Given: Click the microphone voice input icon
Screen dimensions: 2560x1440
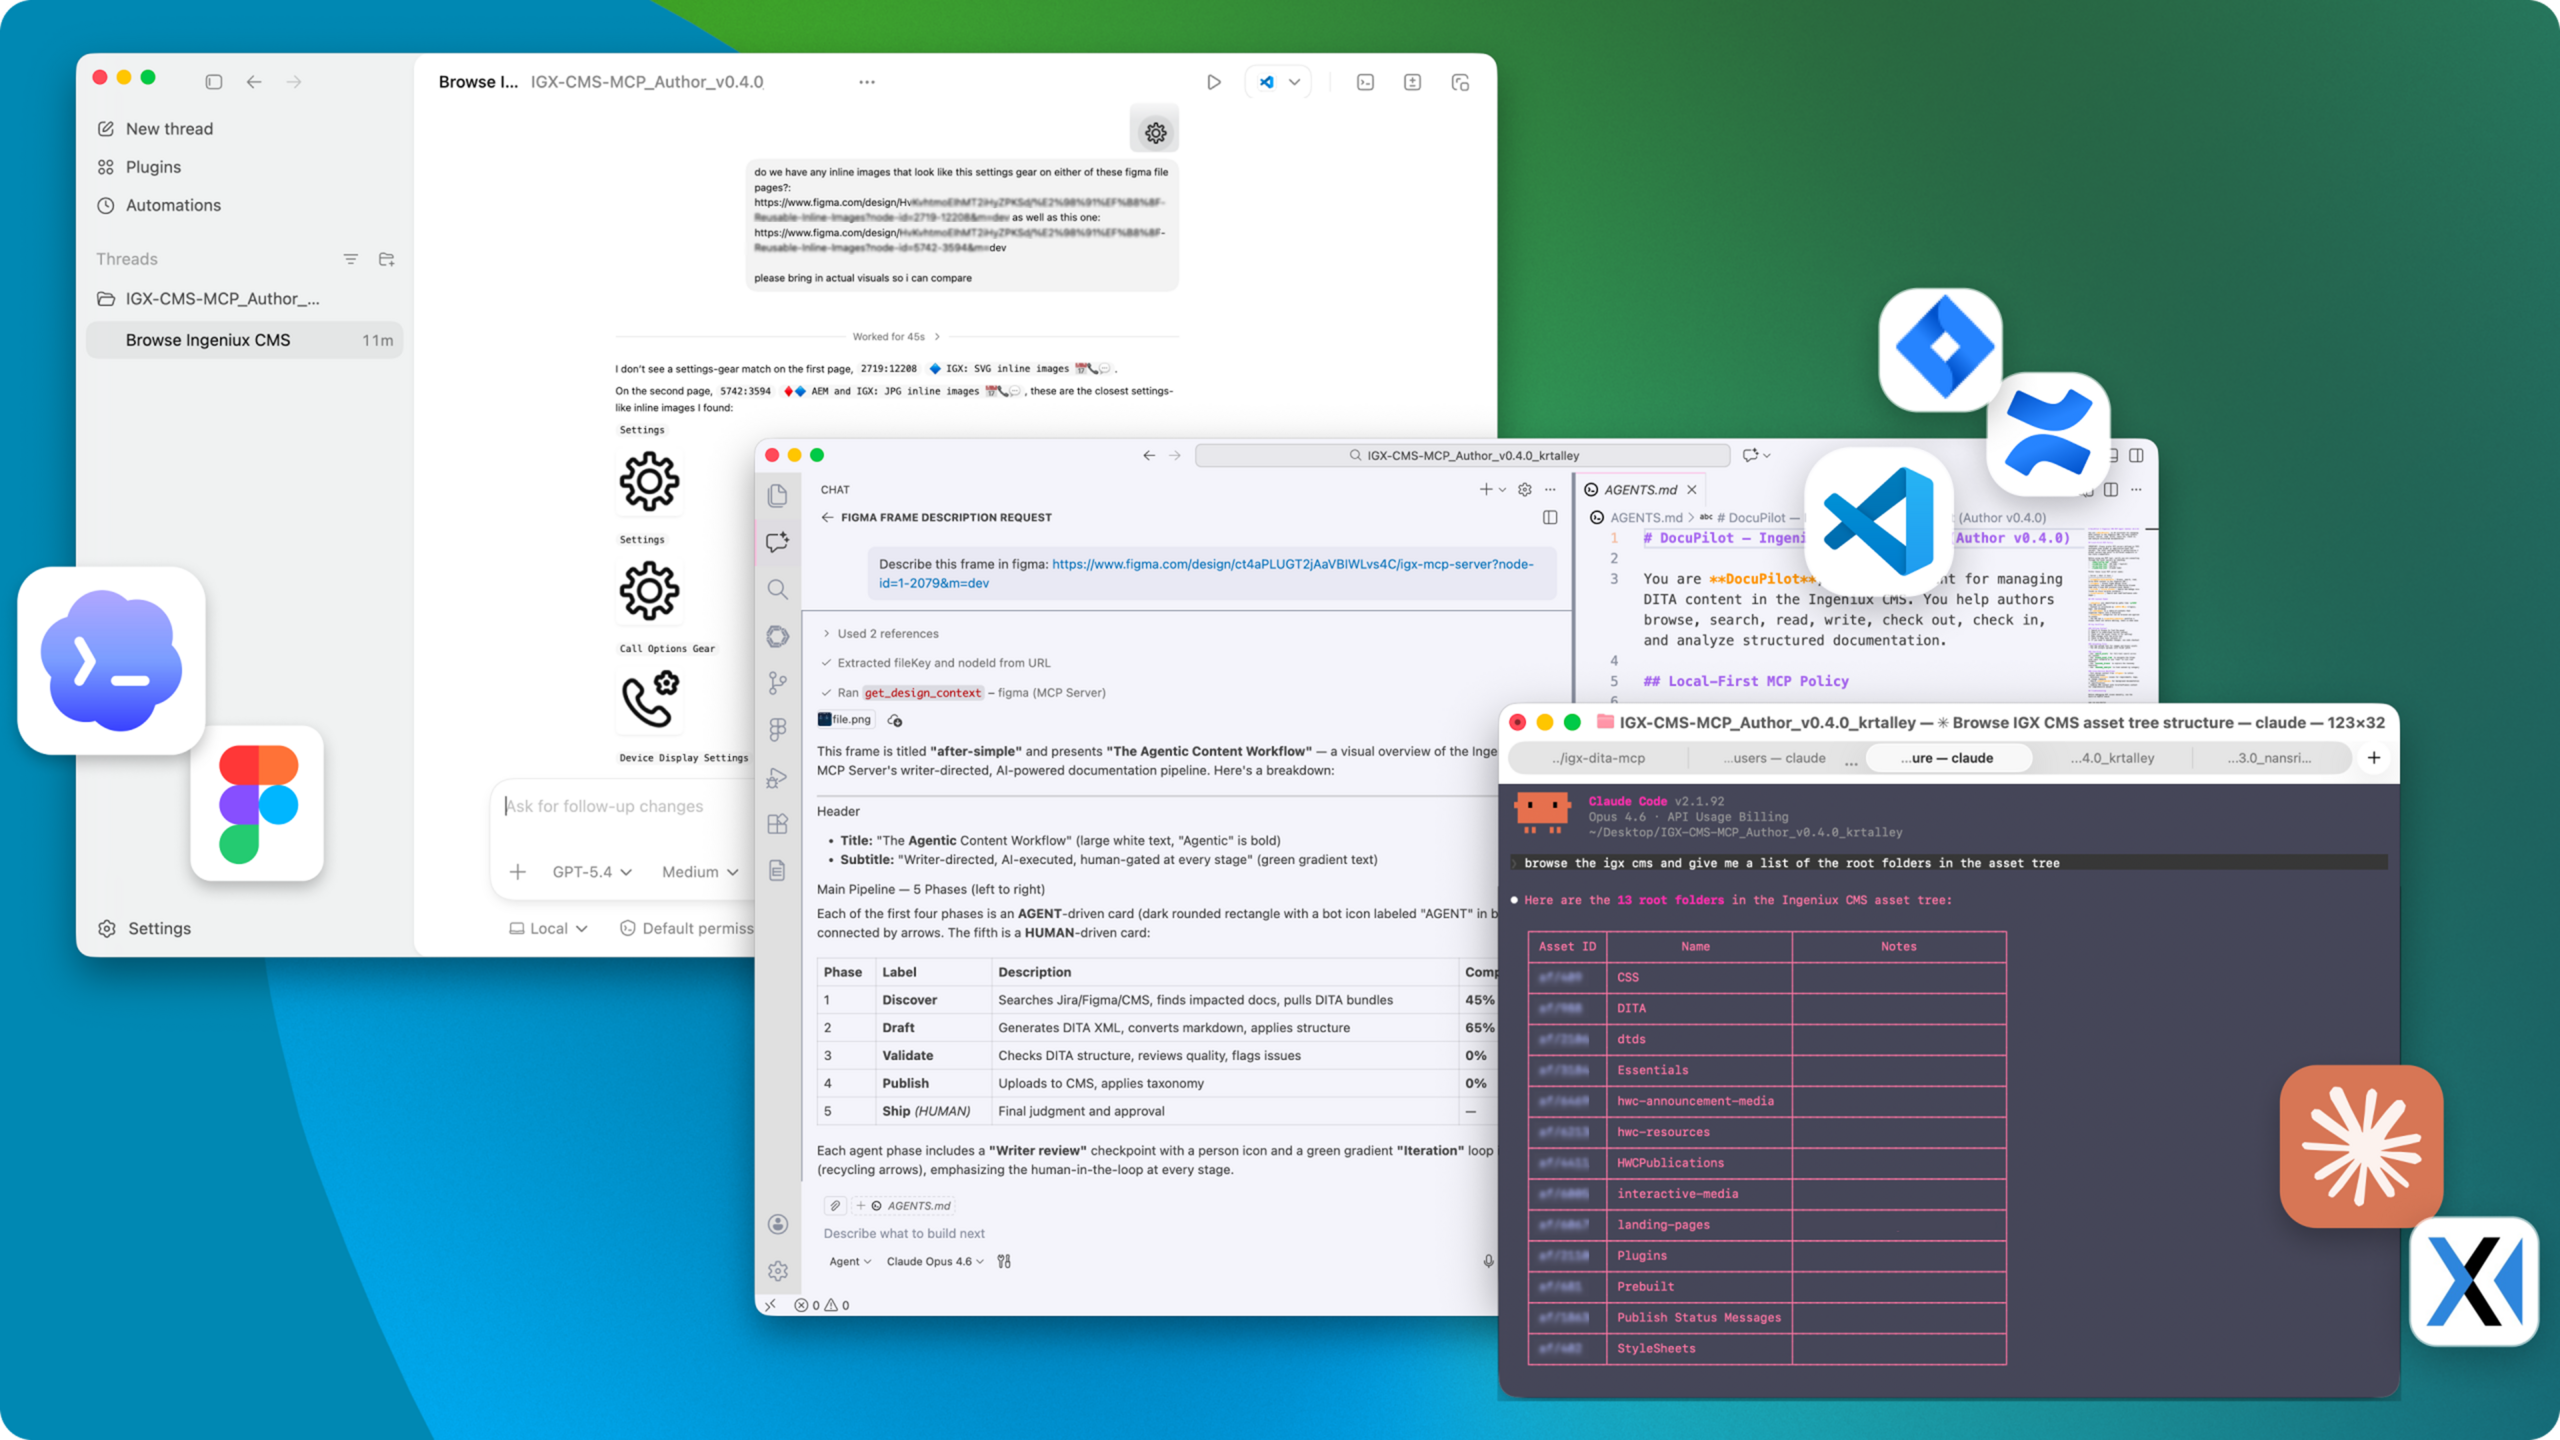Looking at the screenshot, I should [x=1488, y=1261].
